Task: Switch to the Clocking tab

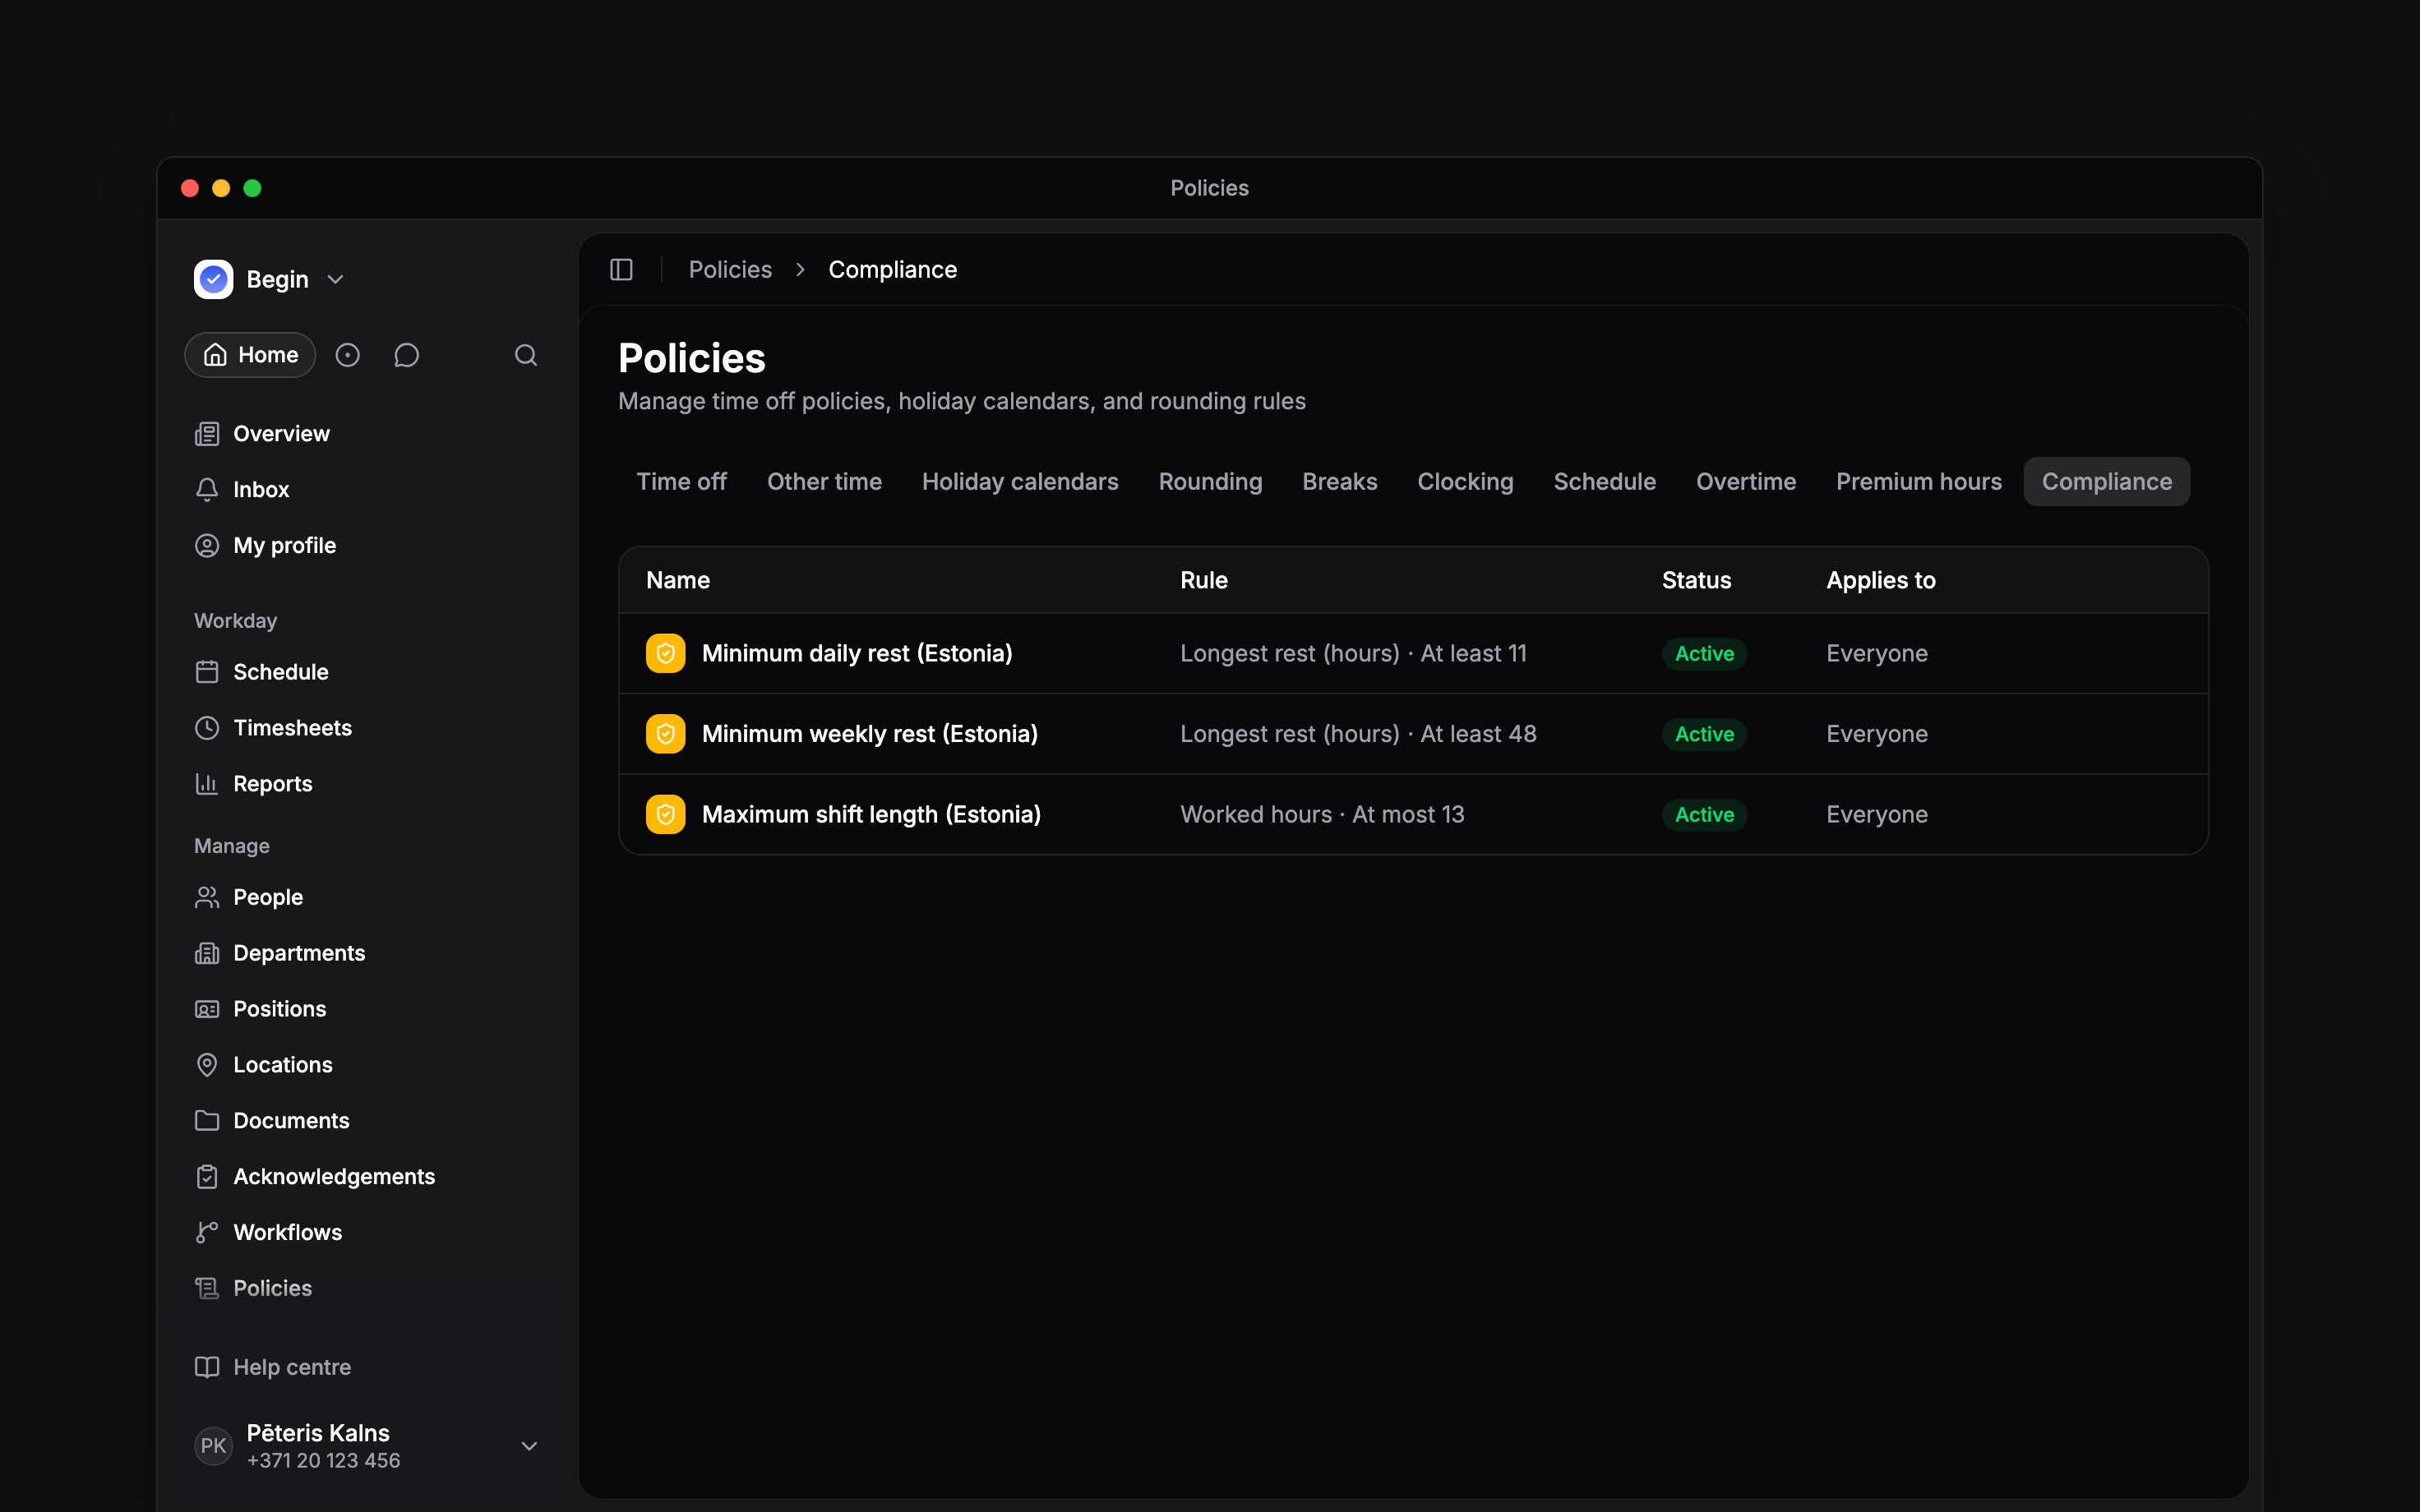Action: [1465, 482]
